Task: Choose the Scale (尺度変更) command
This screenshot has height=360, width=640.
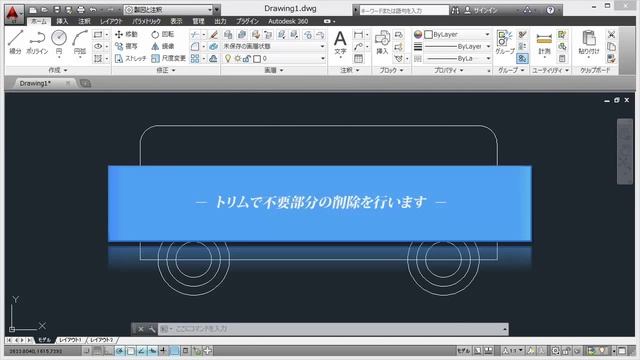Action: (x=168, y=58)
